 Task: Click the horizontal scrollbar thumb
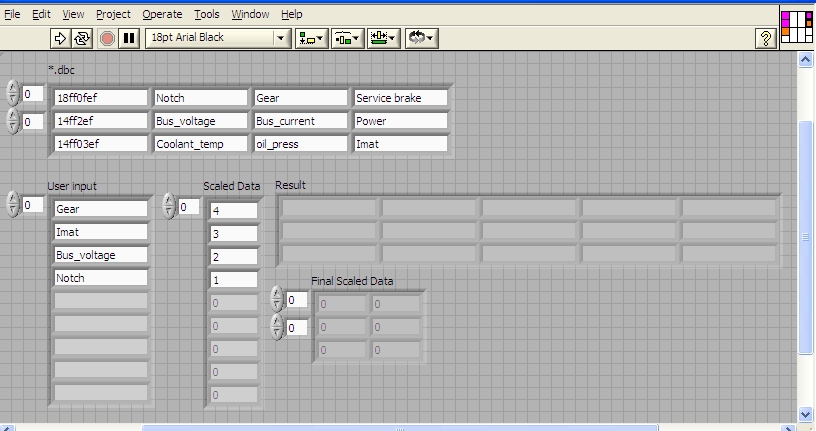click(400, 428)
